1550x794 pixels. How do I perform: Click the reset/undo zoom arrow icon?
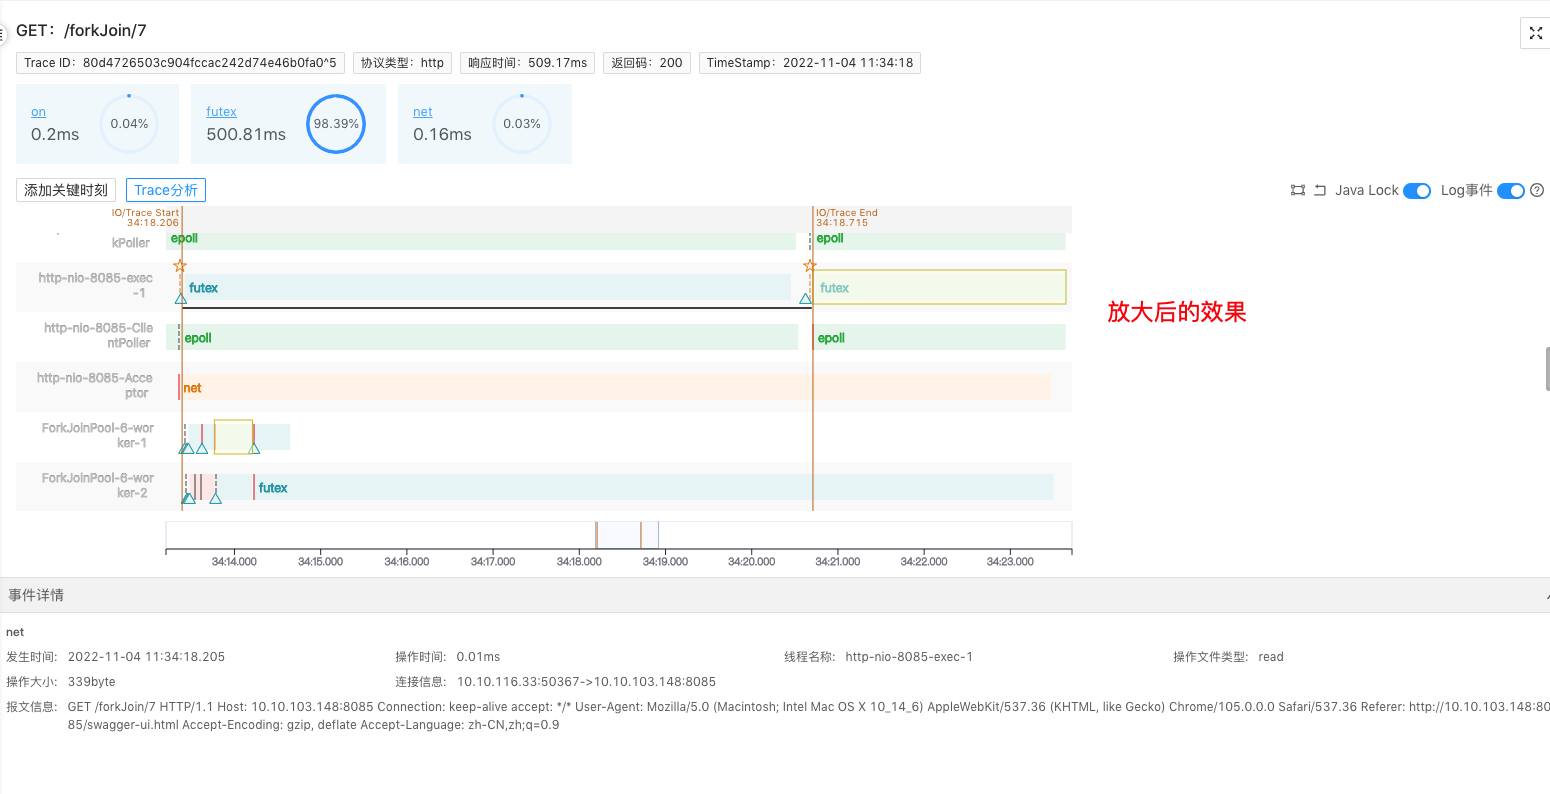click(1320, 190)
